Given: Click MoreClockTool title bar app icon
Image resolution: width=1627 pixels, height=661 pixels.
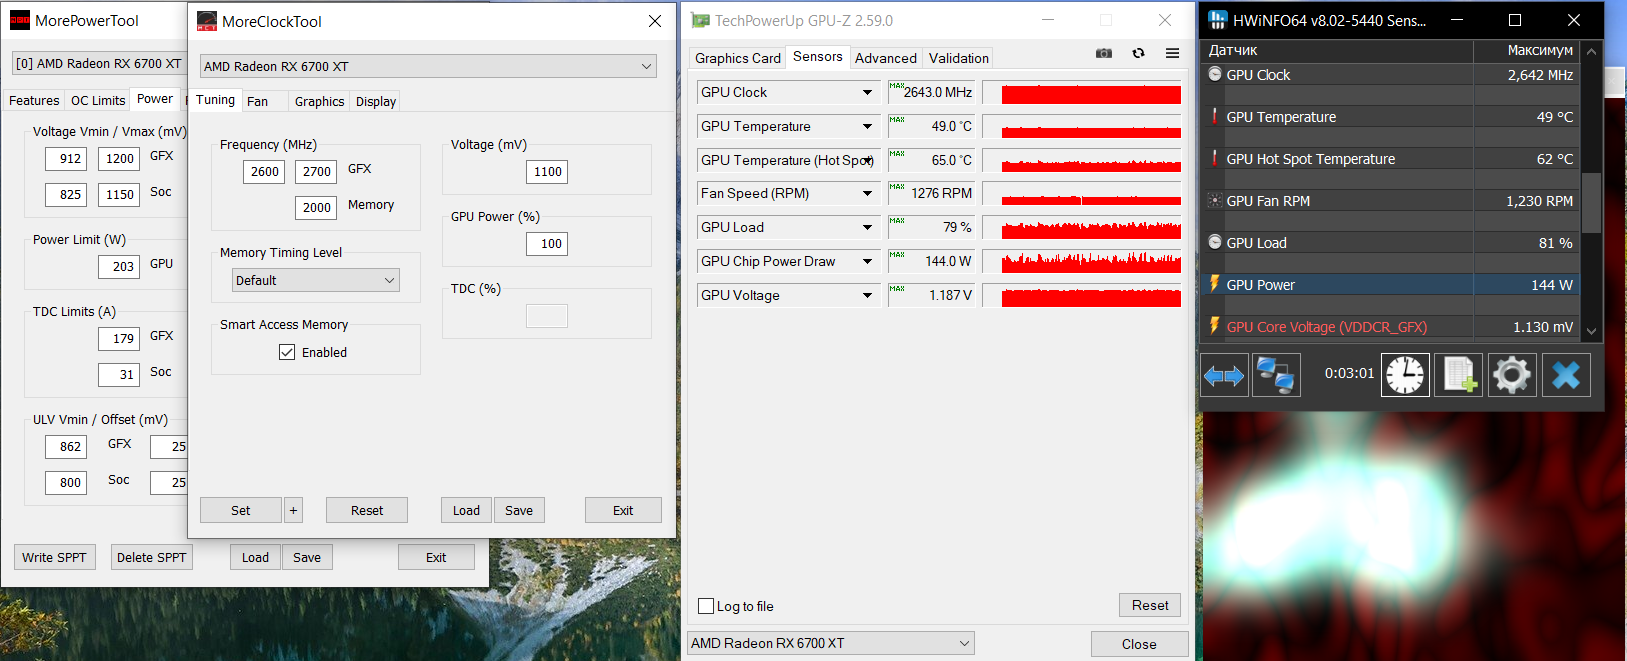Looking at the screenshot, I should 207,21.
